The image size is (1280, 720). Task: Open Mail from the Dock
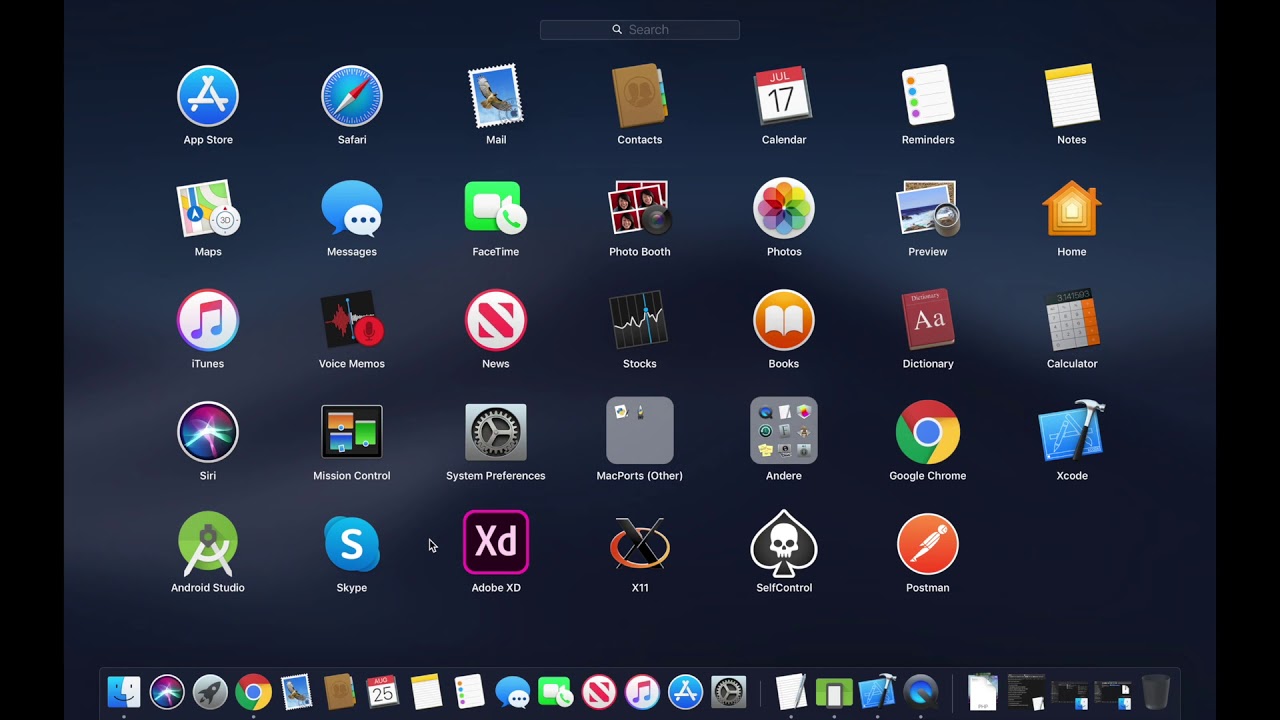click(297, 692)
